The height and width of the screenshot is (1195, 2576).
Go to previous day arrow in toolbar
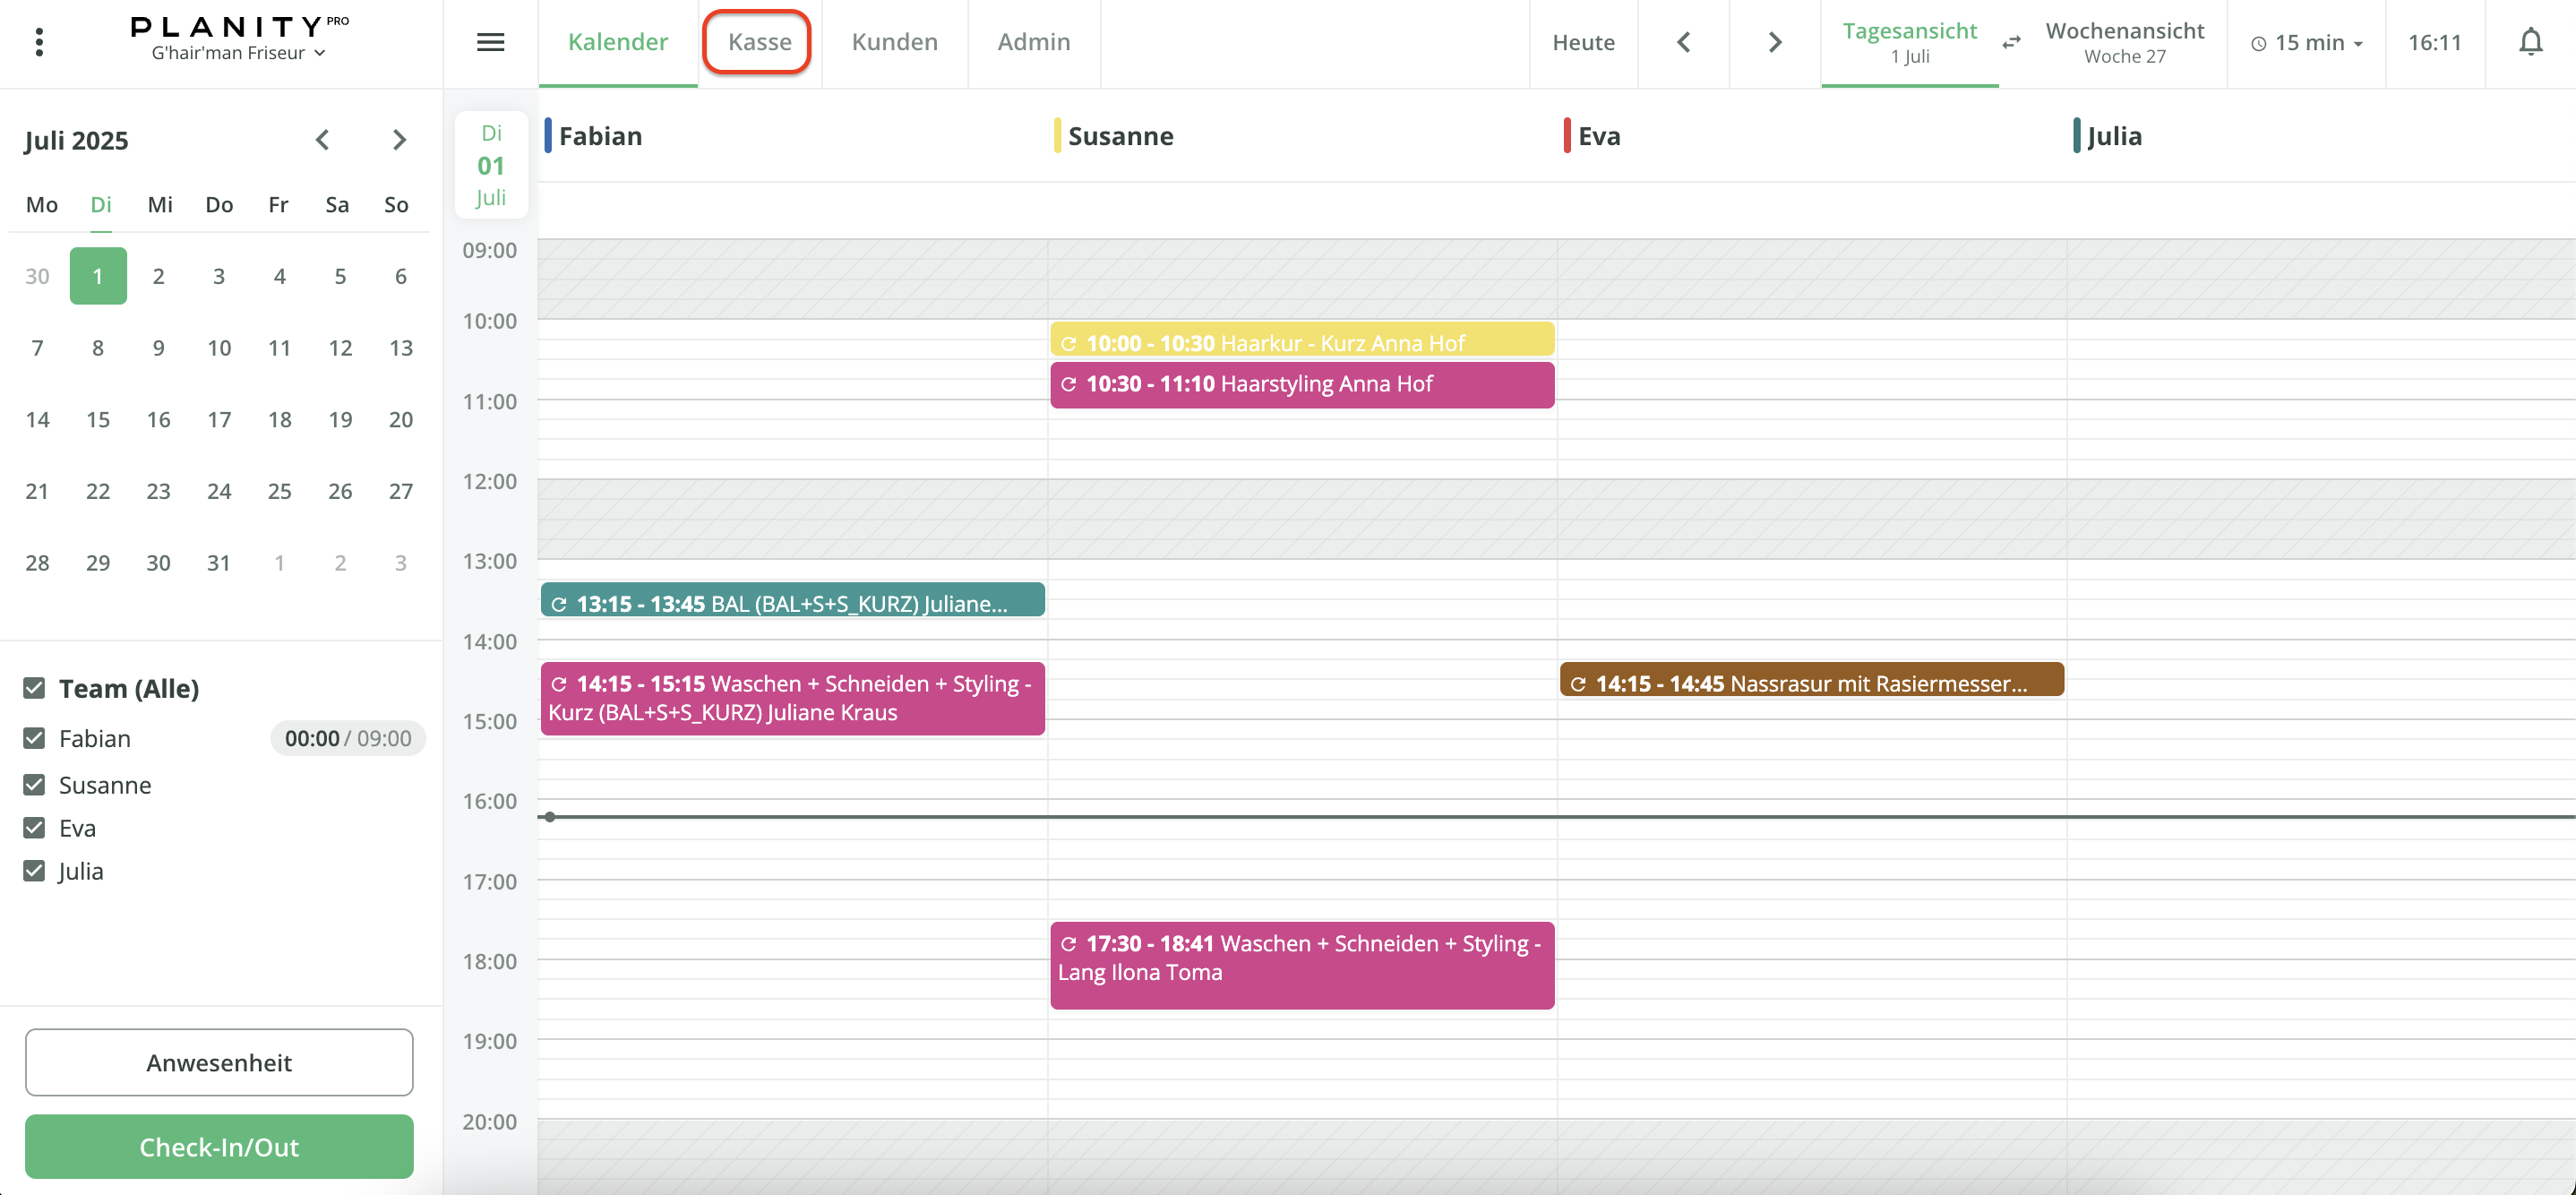pyautogui.click(x=1684, y=42)
